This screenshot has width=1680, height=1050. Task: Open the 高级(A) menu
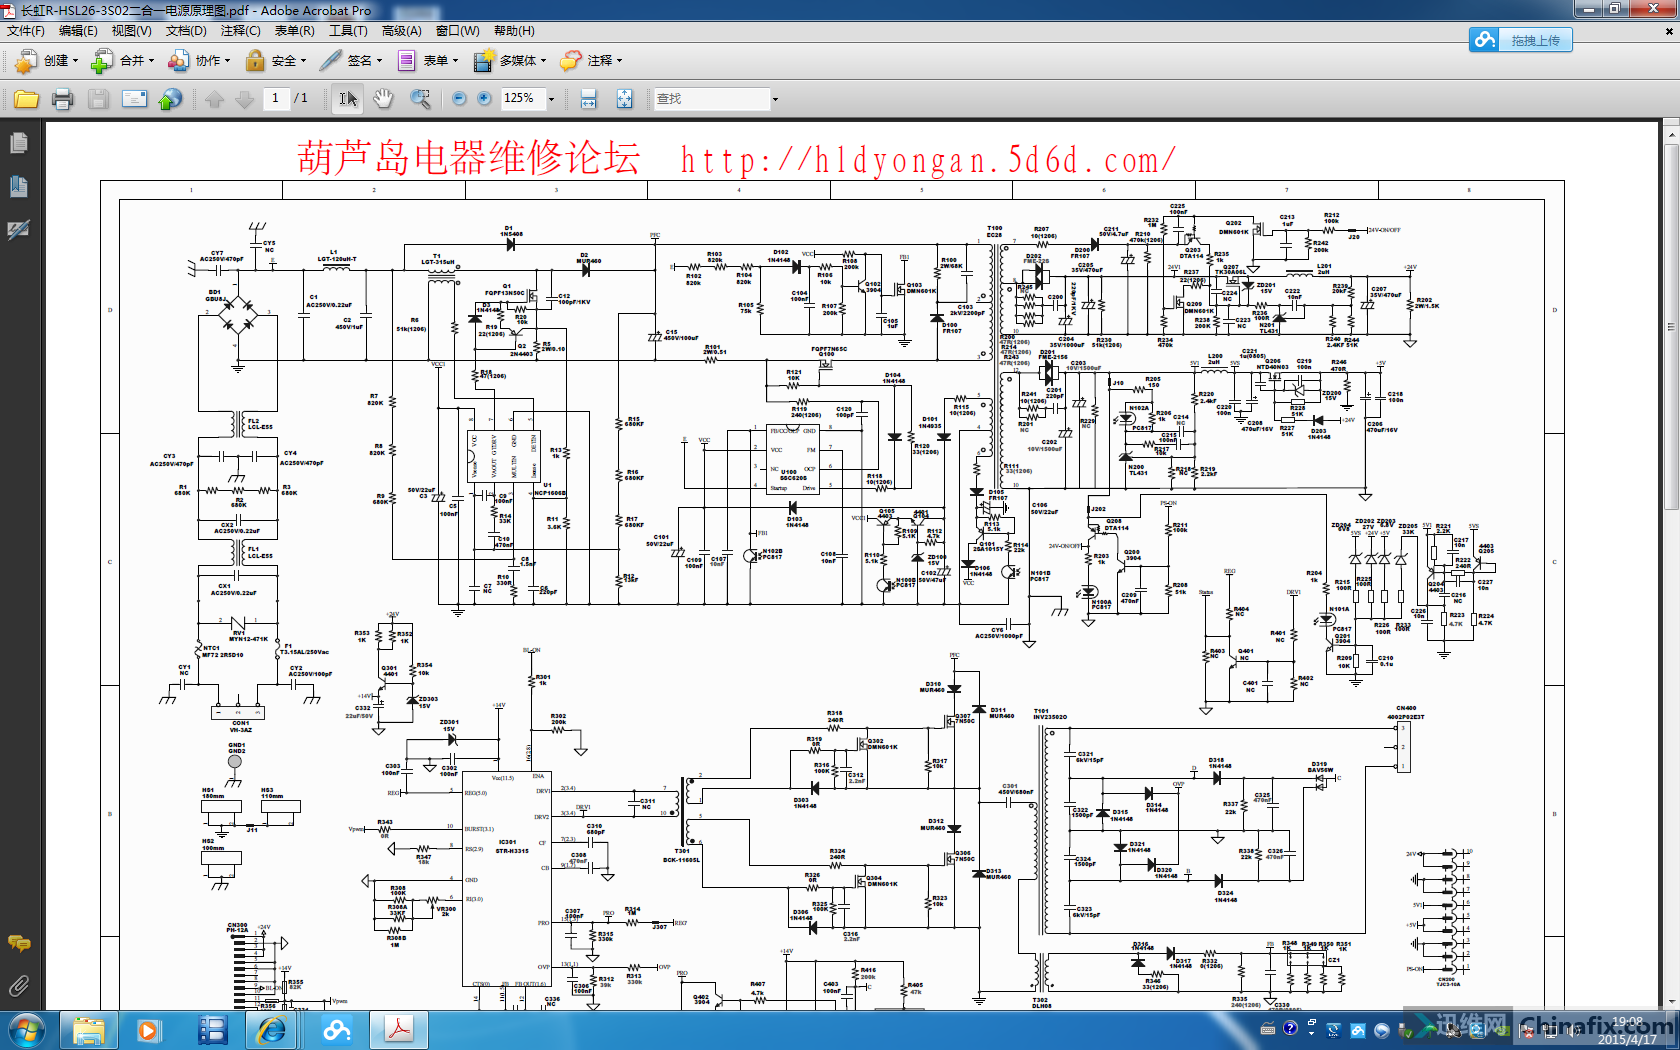401,31
